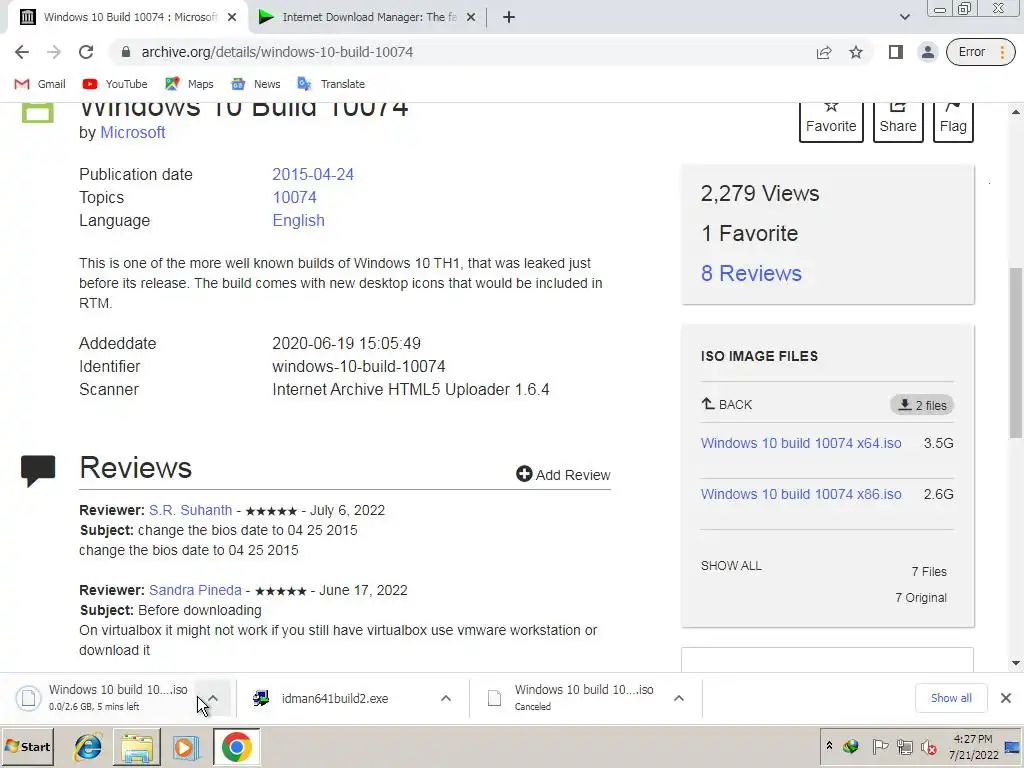1024x768 pixels.
Task: Click 7 Original count
Action: pos(921,598)
